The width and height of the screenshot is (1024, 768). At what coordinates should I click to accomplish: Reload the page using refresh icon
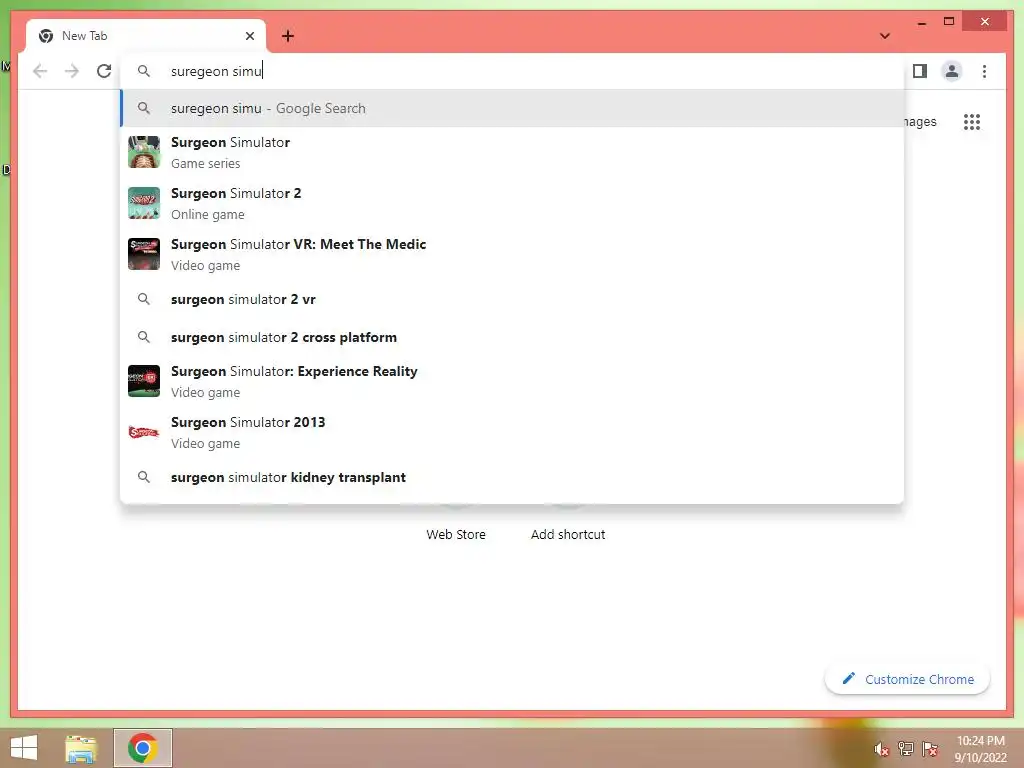[104, 71]
